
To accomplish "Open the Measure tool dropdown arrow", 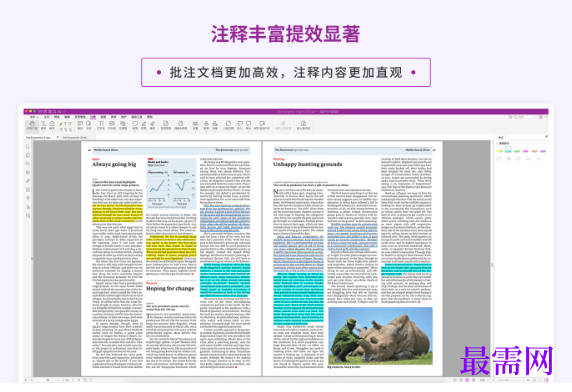I will (196, 131).
